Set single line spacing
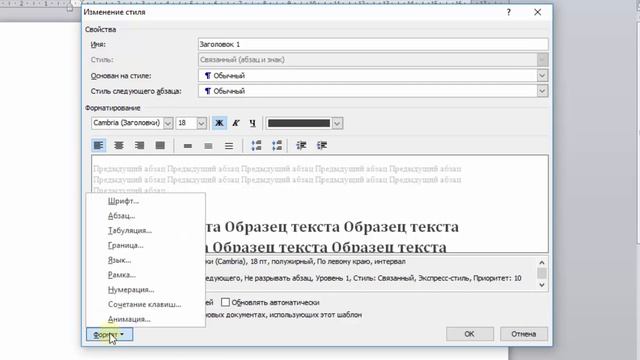This screenshot has width=640, height=360. (x=188, y=145)
